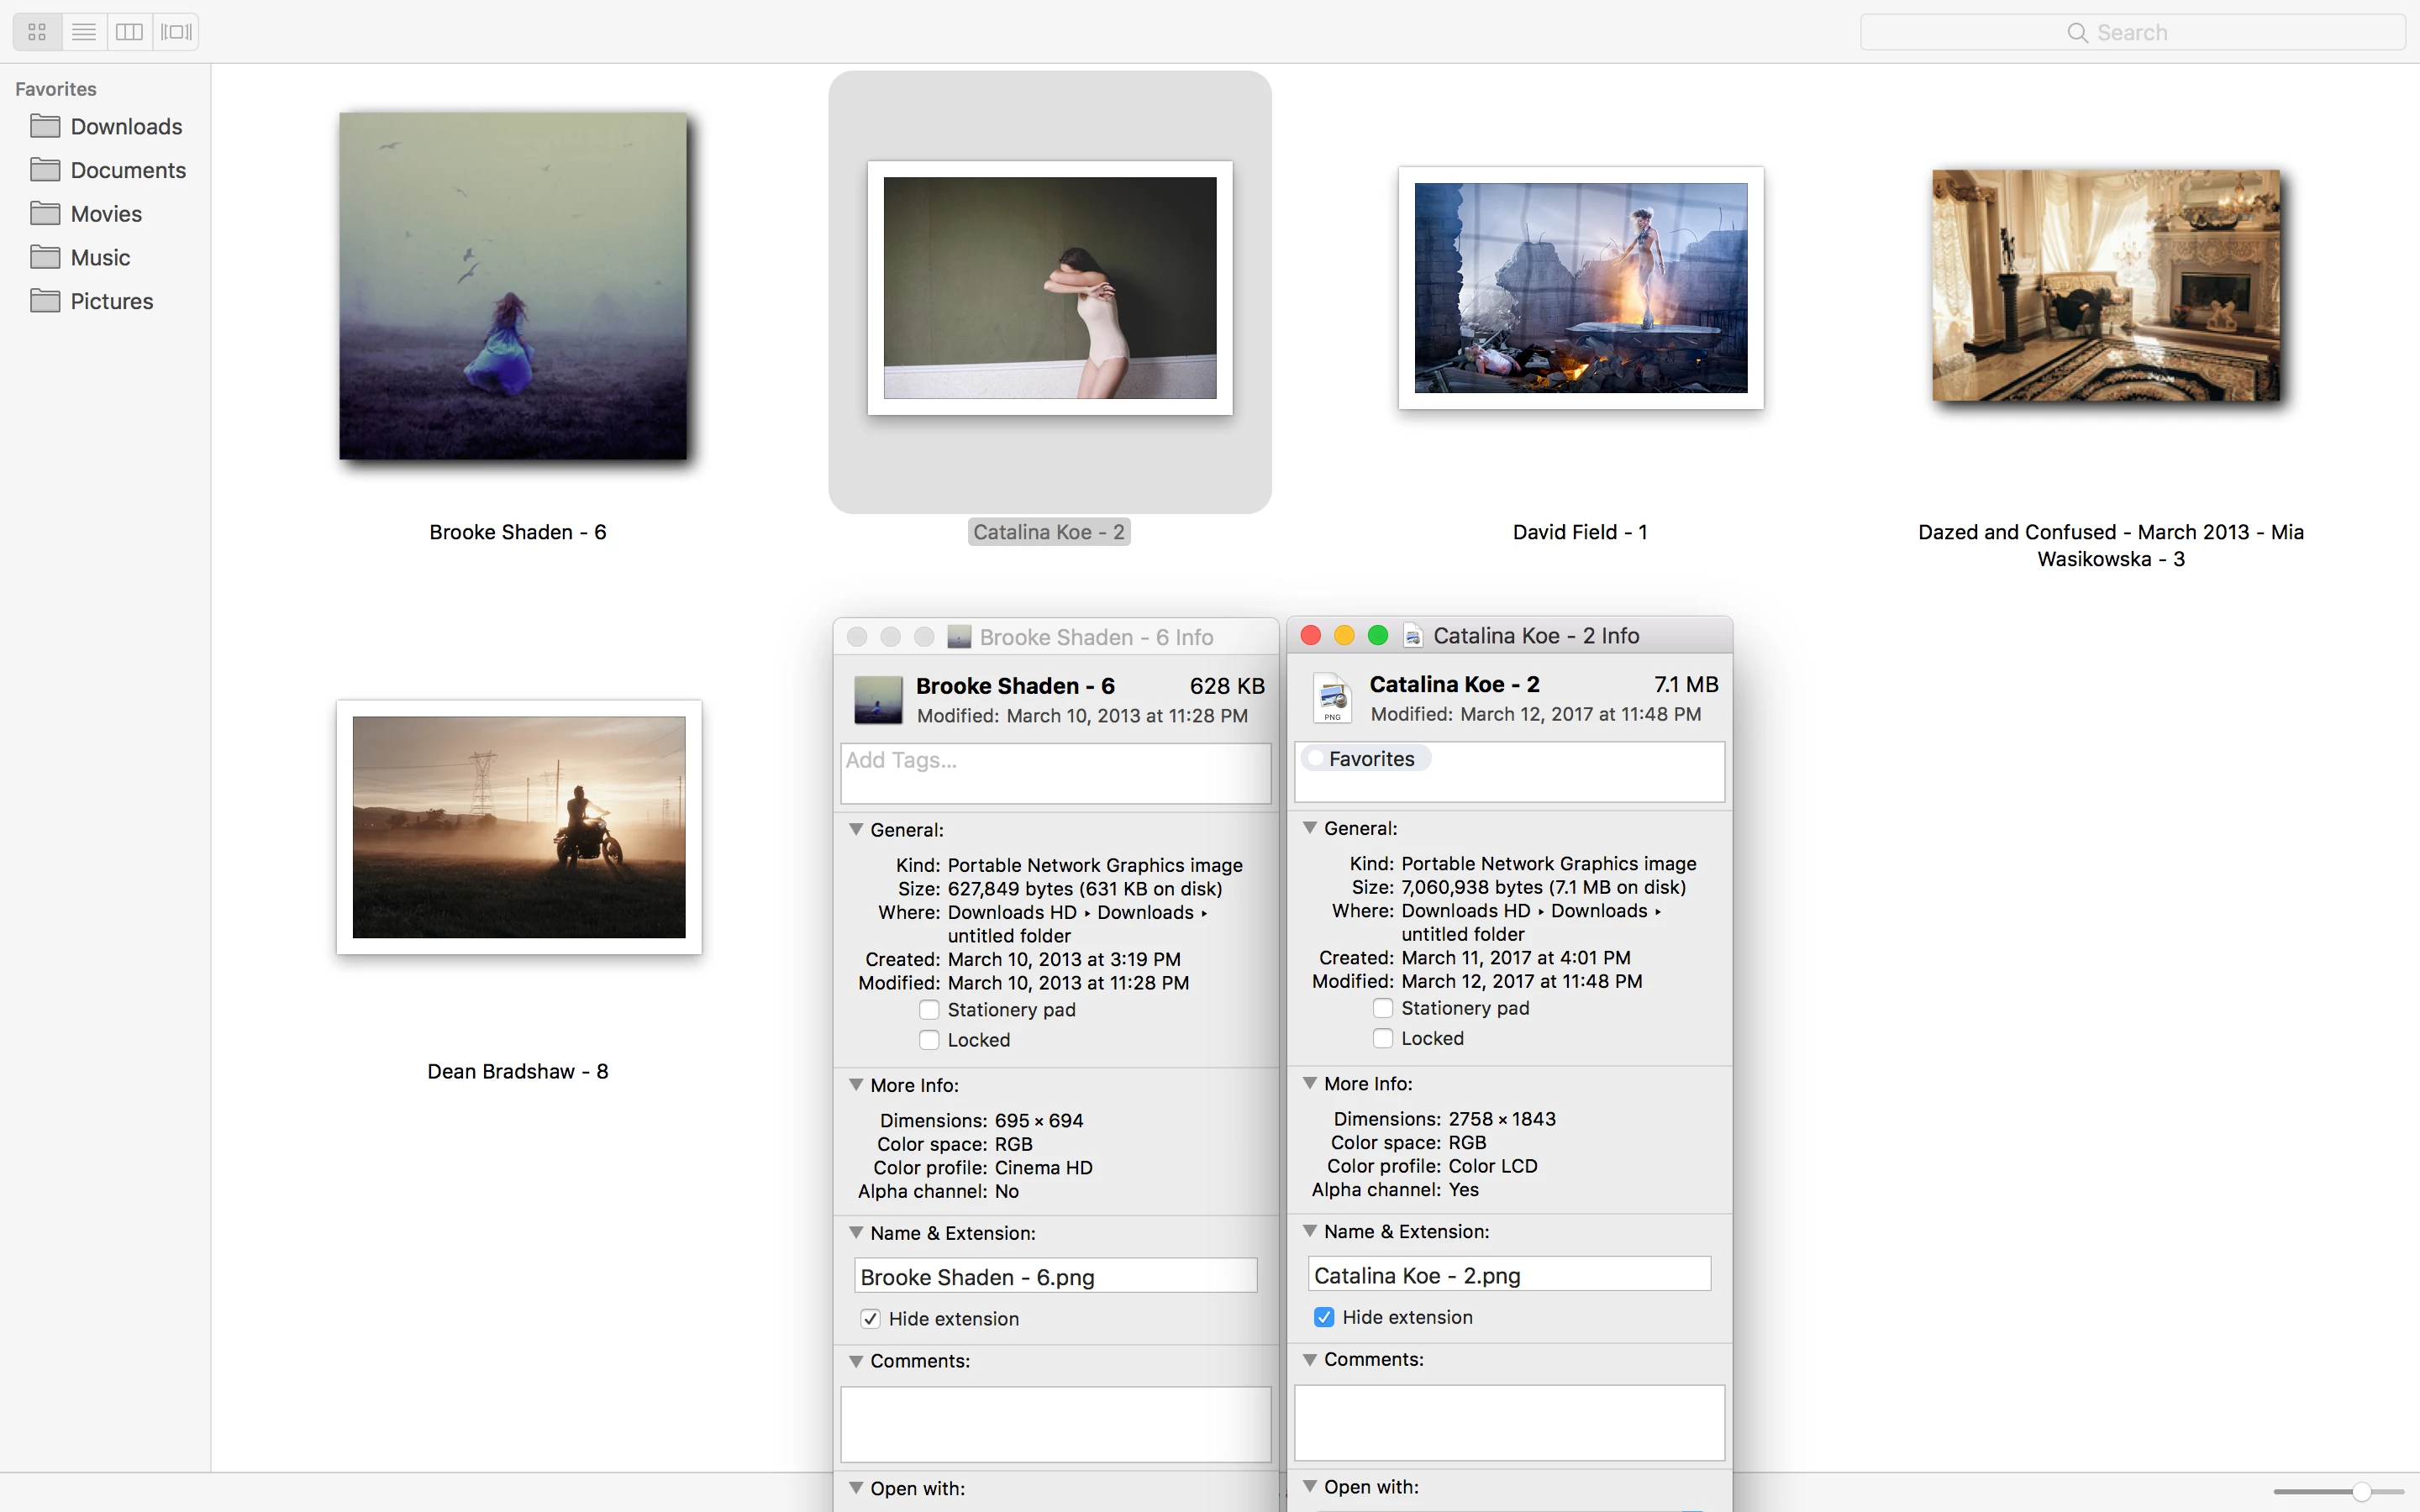Click Brooke Shaden preview icon in info header
The width and height of the screenshot is (2420, 1512).
[x=878, y=699]
